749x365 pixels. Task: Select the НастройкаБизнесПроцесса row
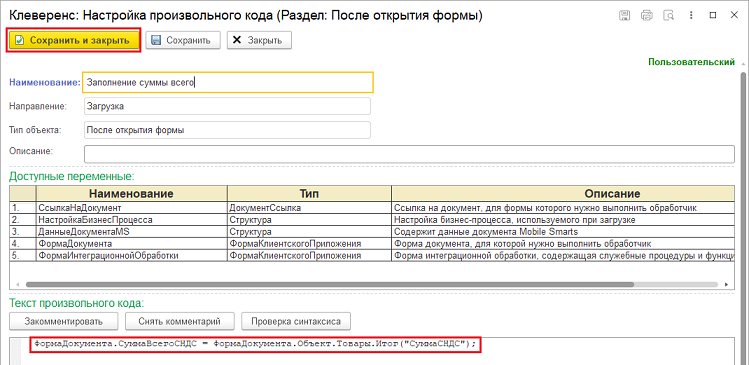click(373, 220)
